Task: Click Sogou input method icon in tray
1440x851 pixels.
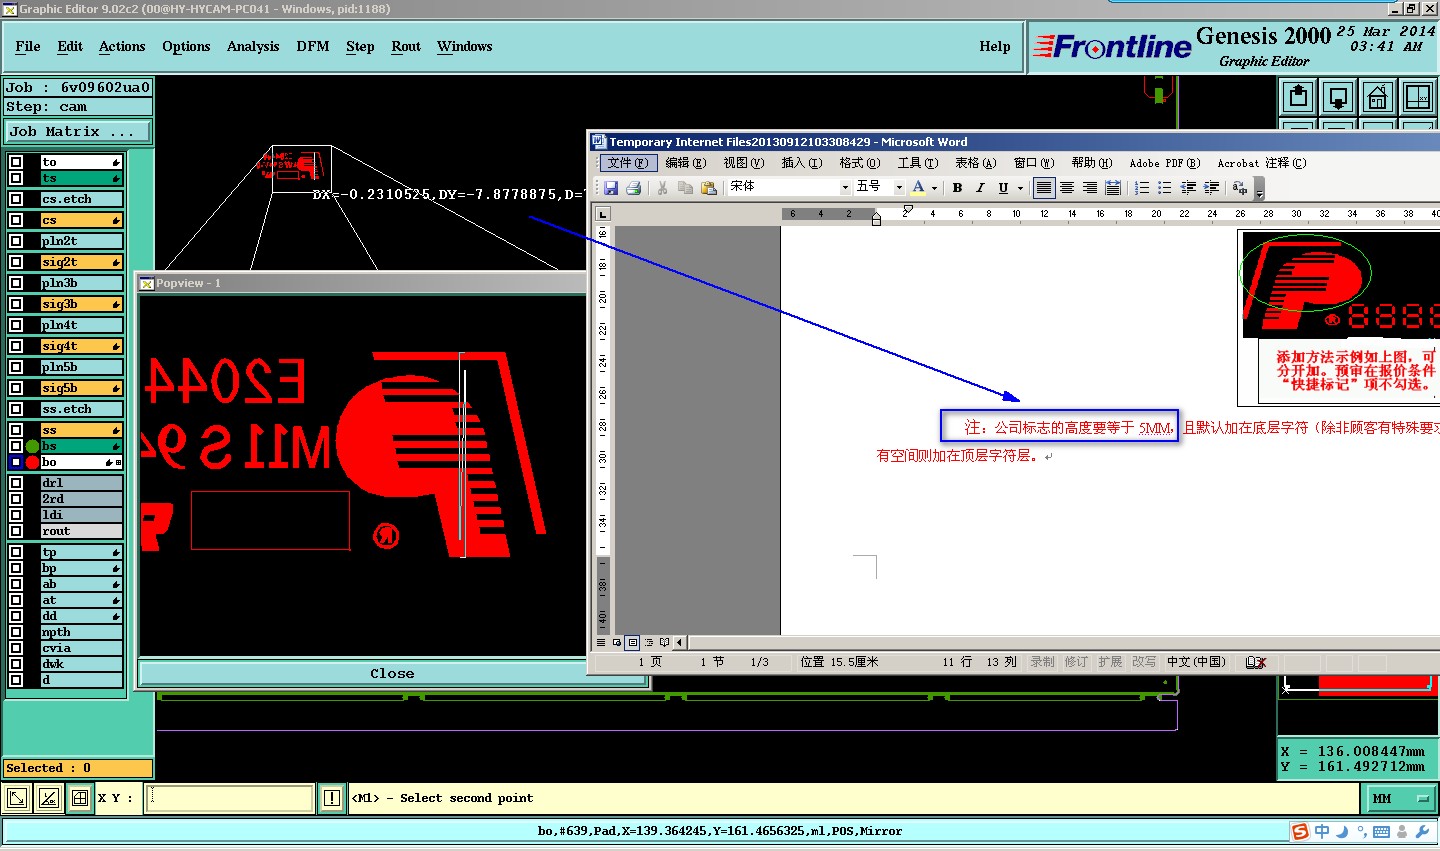Action: pyautogui.click(x=1300, y=831)
